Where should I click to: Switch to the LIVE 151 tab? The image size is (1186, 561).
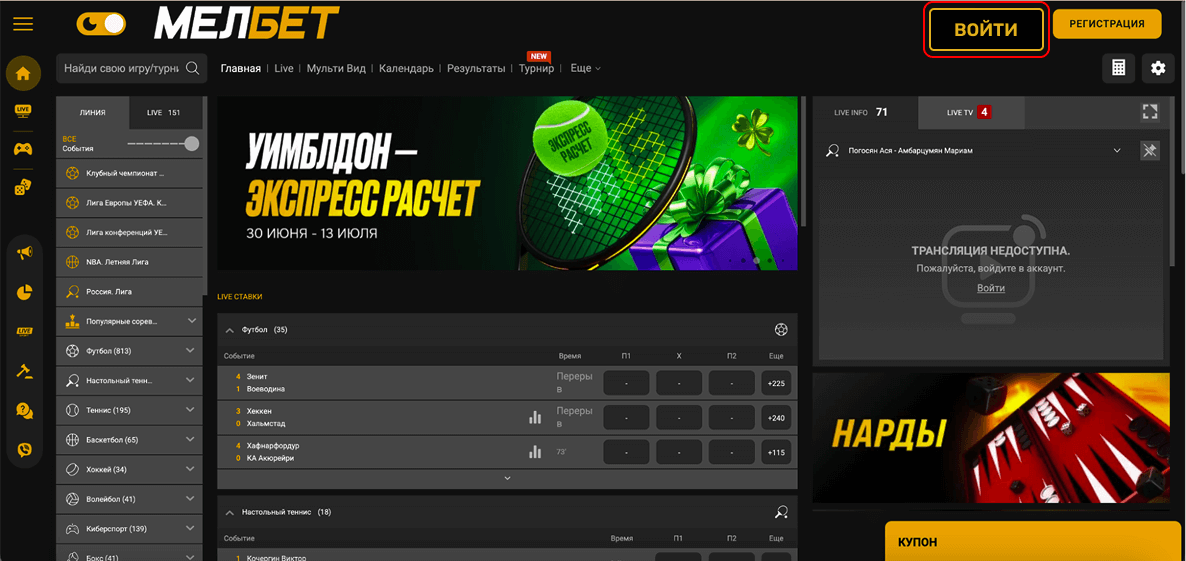click(x=165, y=113)
